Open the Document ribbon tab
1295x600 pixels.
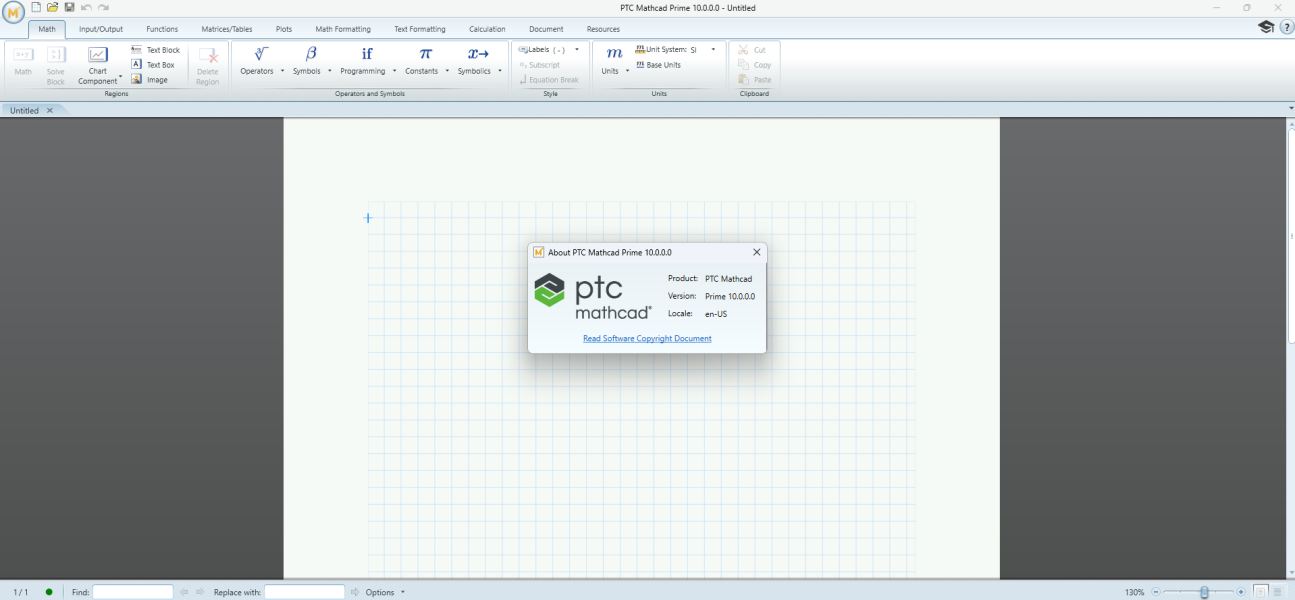(546, 29)
